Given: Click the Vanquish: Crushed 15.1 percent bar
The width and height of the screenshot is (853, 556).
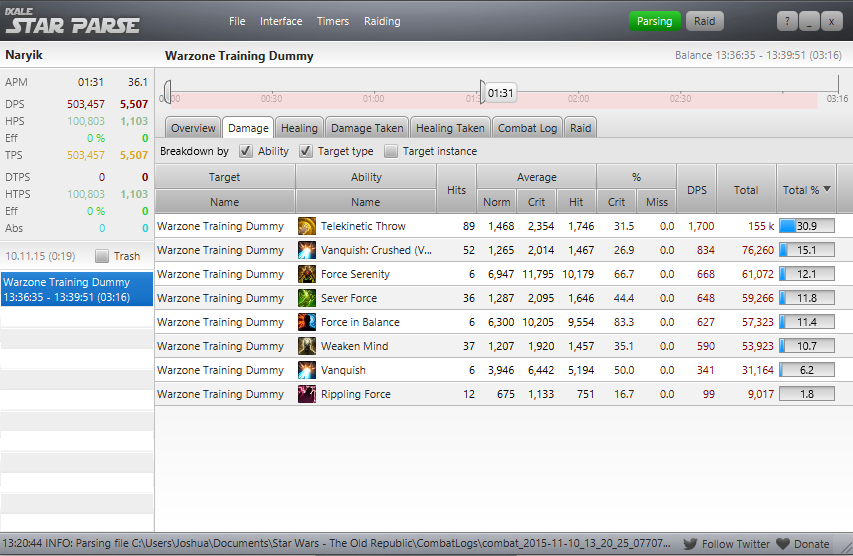Looking at the screenshot, I should [x=807, y=250].
